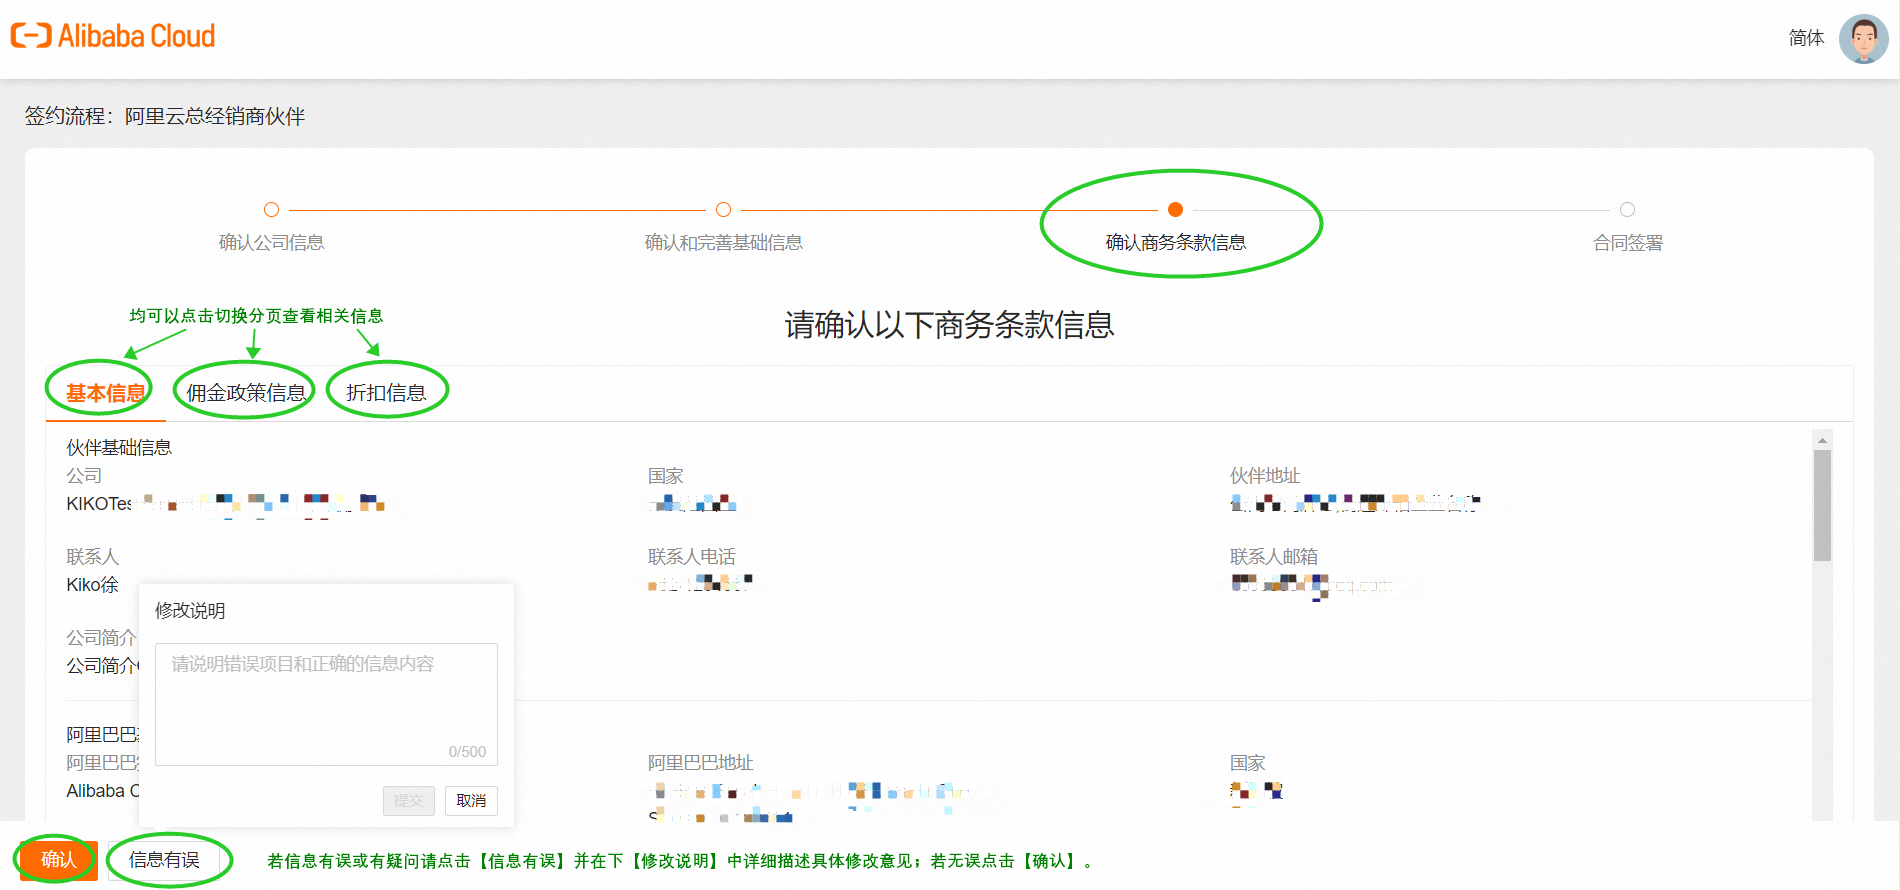Open the user avatar menu
Viewport: 1900px width, 890px height.
point(1863,39)
